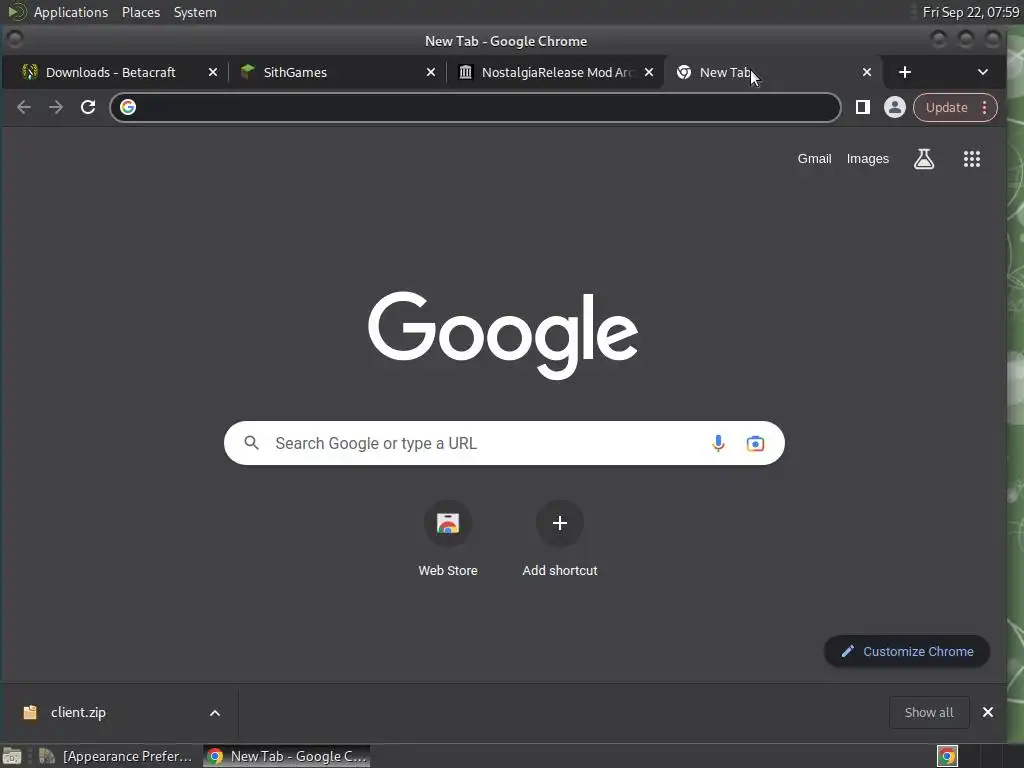Switch to NostalgiaRelease Mod Archive tab
Viewport: 1024px width, 768px height.
557,72
